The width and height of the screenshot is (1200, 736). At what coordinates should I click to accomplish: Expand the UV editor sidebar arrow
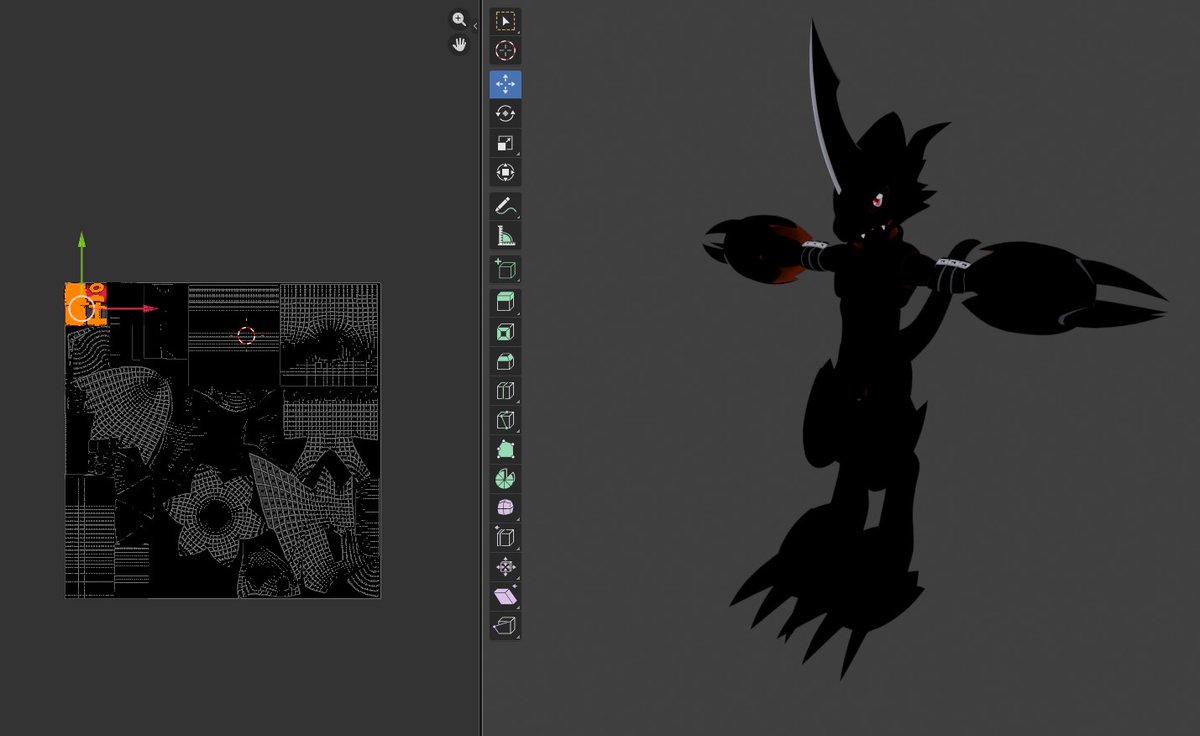tap(476, 24)
